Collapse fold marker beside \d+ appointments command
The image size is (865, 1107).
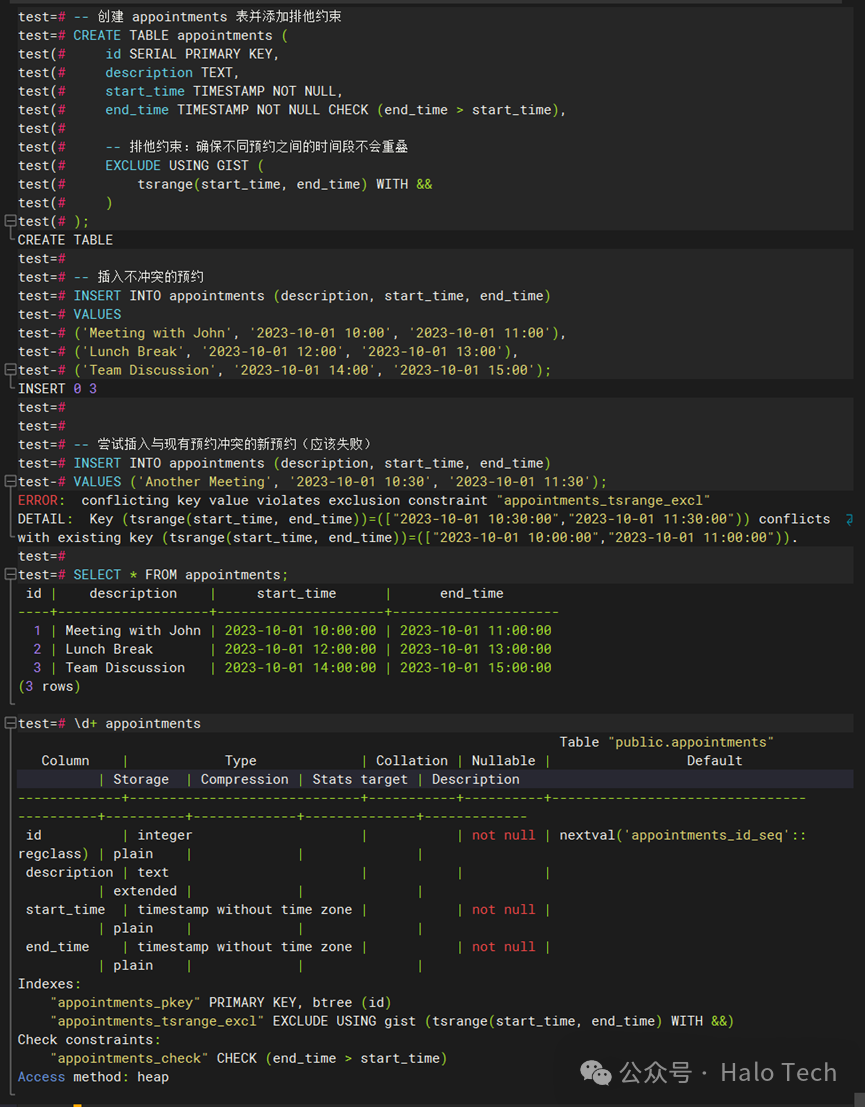coord(10,723)
